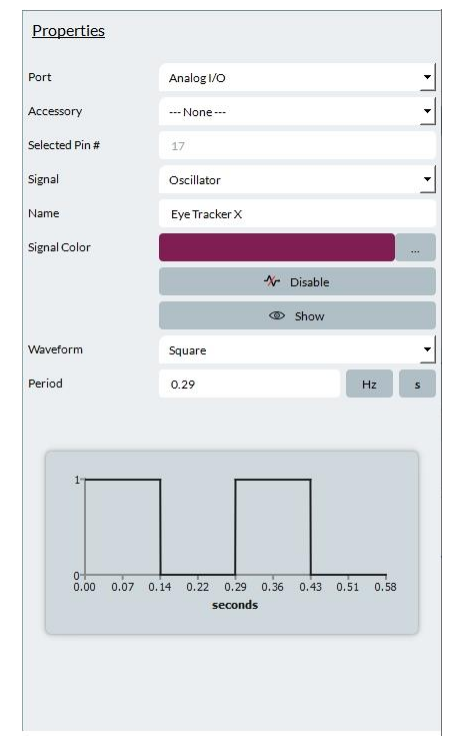451x745 pixels.
Task: Click the waveform icon on the Disable button
Action: click(272, 281)
